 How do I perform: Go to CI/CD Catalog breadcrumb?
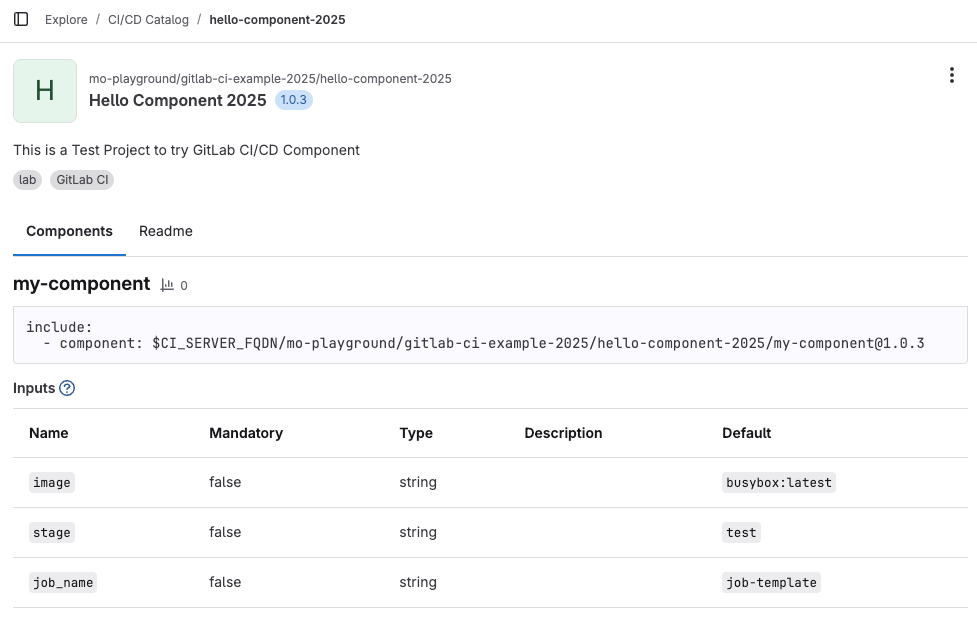148,19
